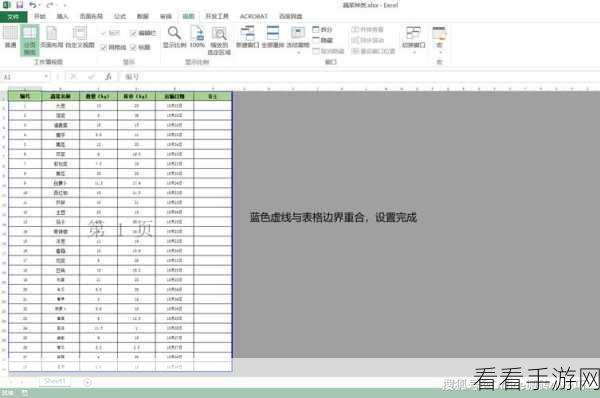Image resolution: width=600 pixels, height=398 pixels.
Task: Click the formula bar confirm checkmark icon
Action: coord(91,77)
